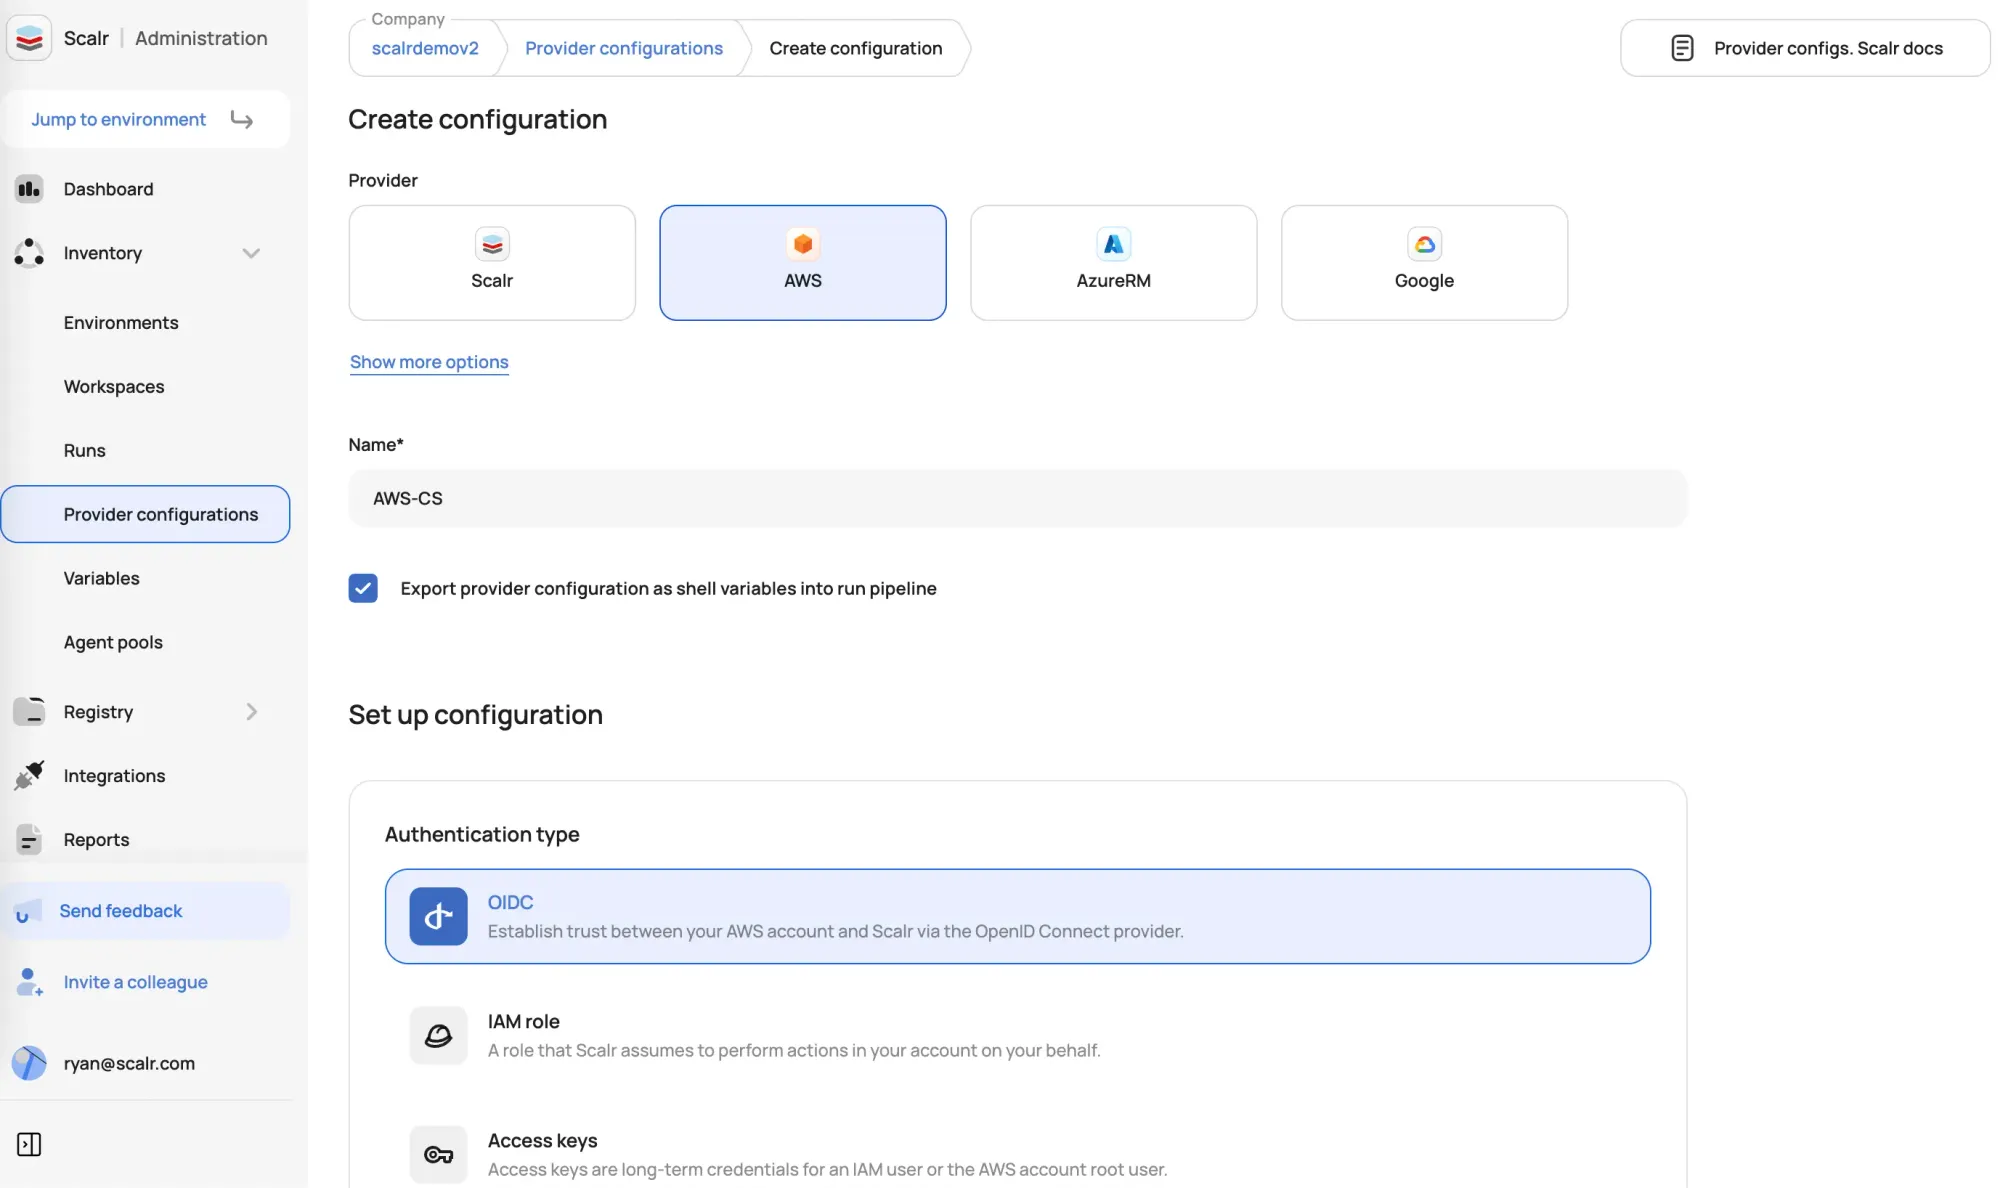2000x1188 pixels.
Task: Click scalrdemov2 in the breadcrumb
Action: coord(425,48)
